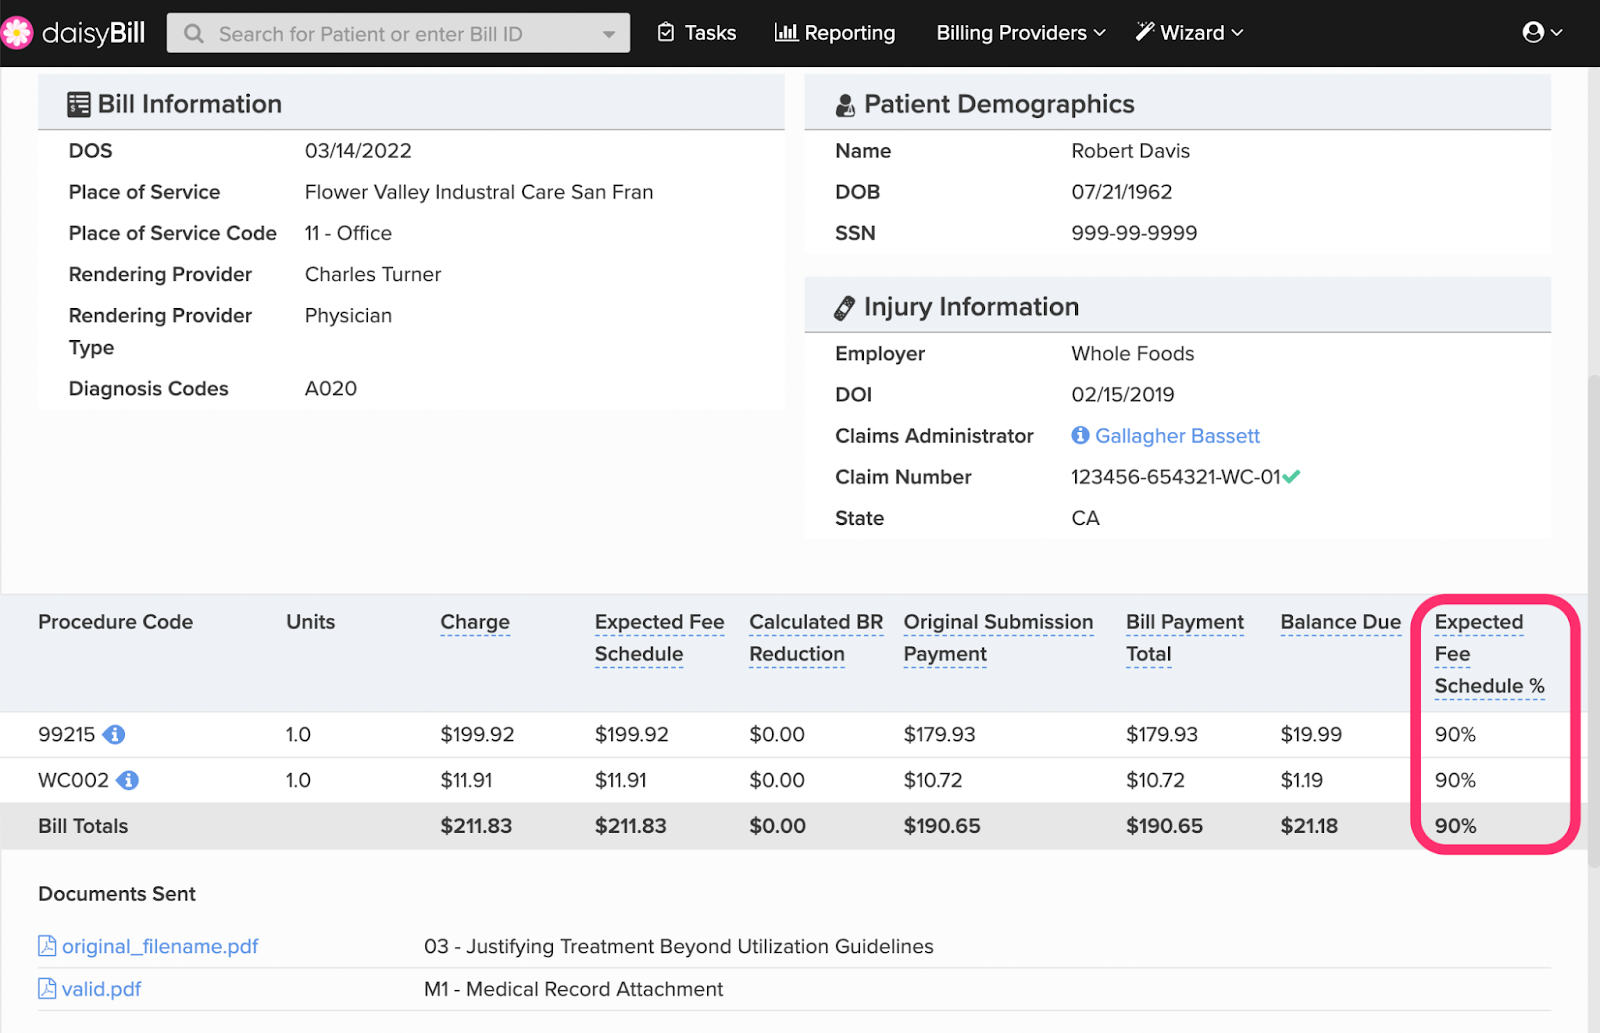Click the Procedure Code column header

[115, 622]
